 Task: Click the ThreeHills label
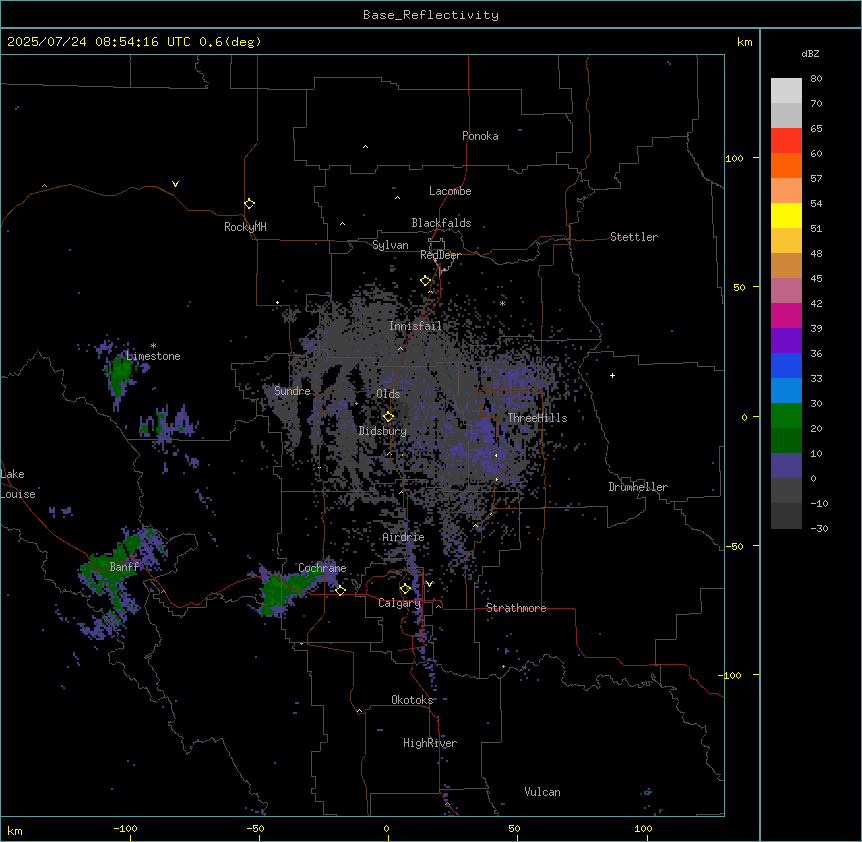[538, 418]
